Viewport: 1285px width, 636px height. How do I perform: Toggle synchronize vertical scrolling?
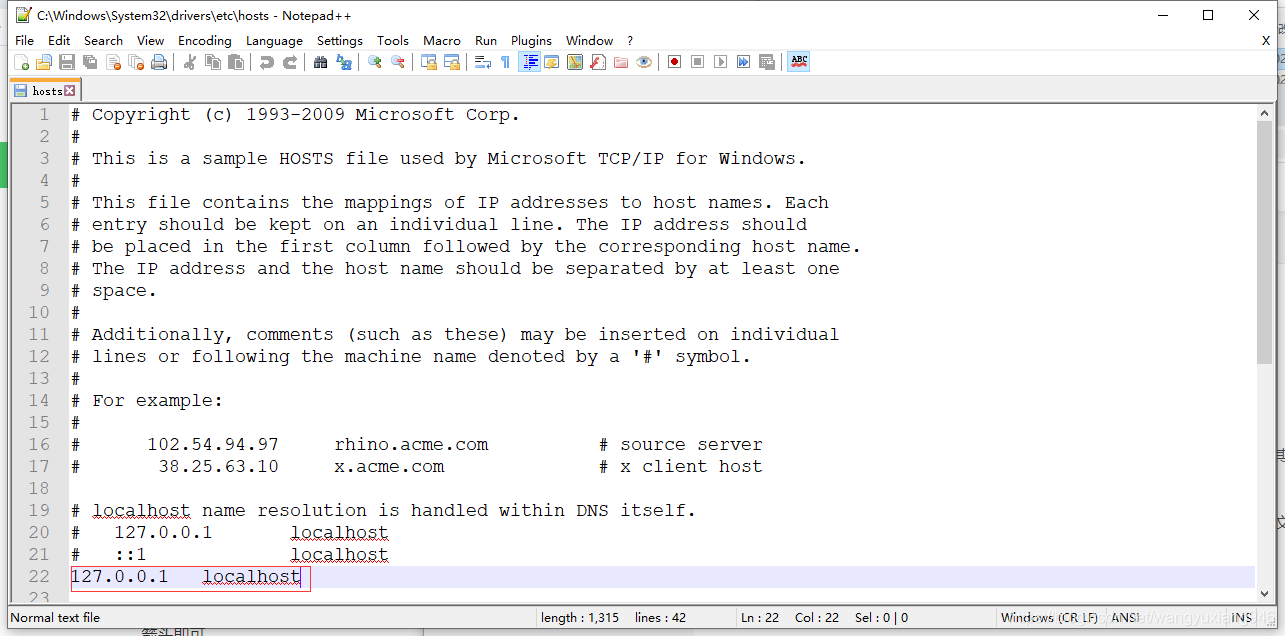(x=429, y=62)
